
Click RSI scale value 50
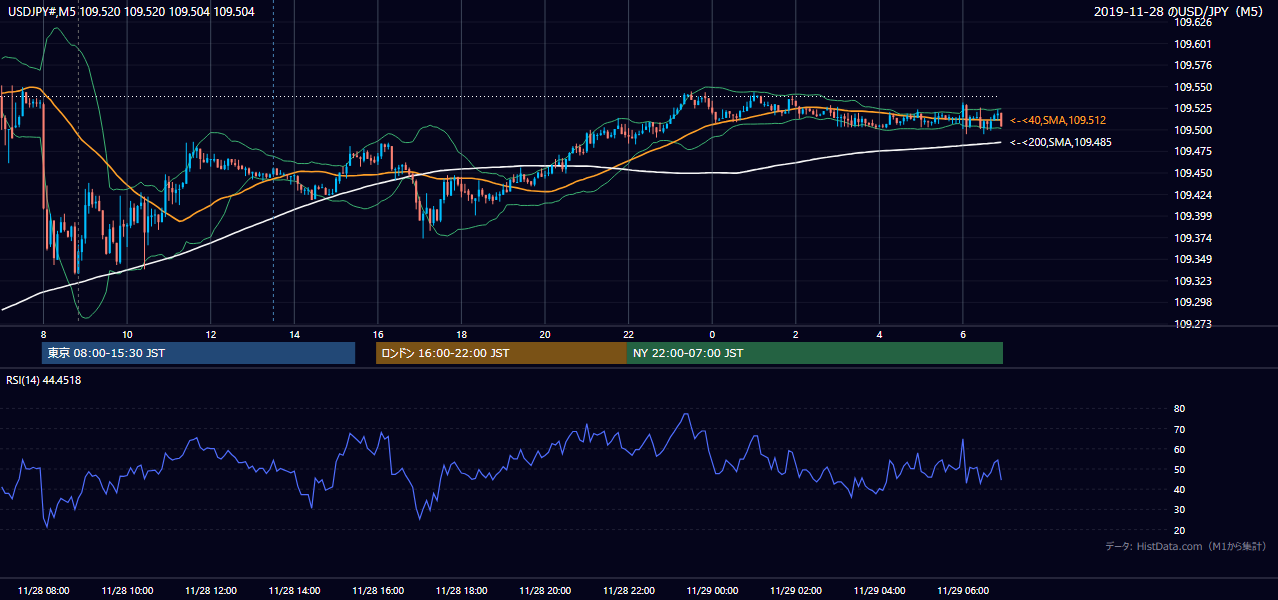coord(1180,469)
